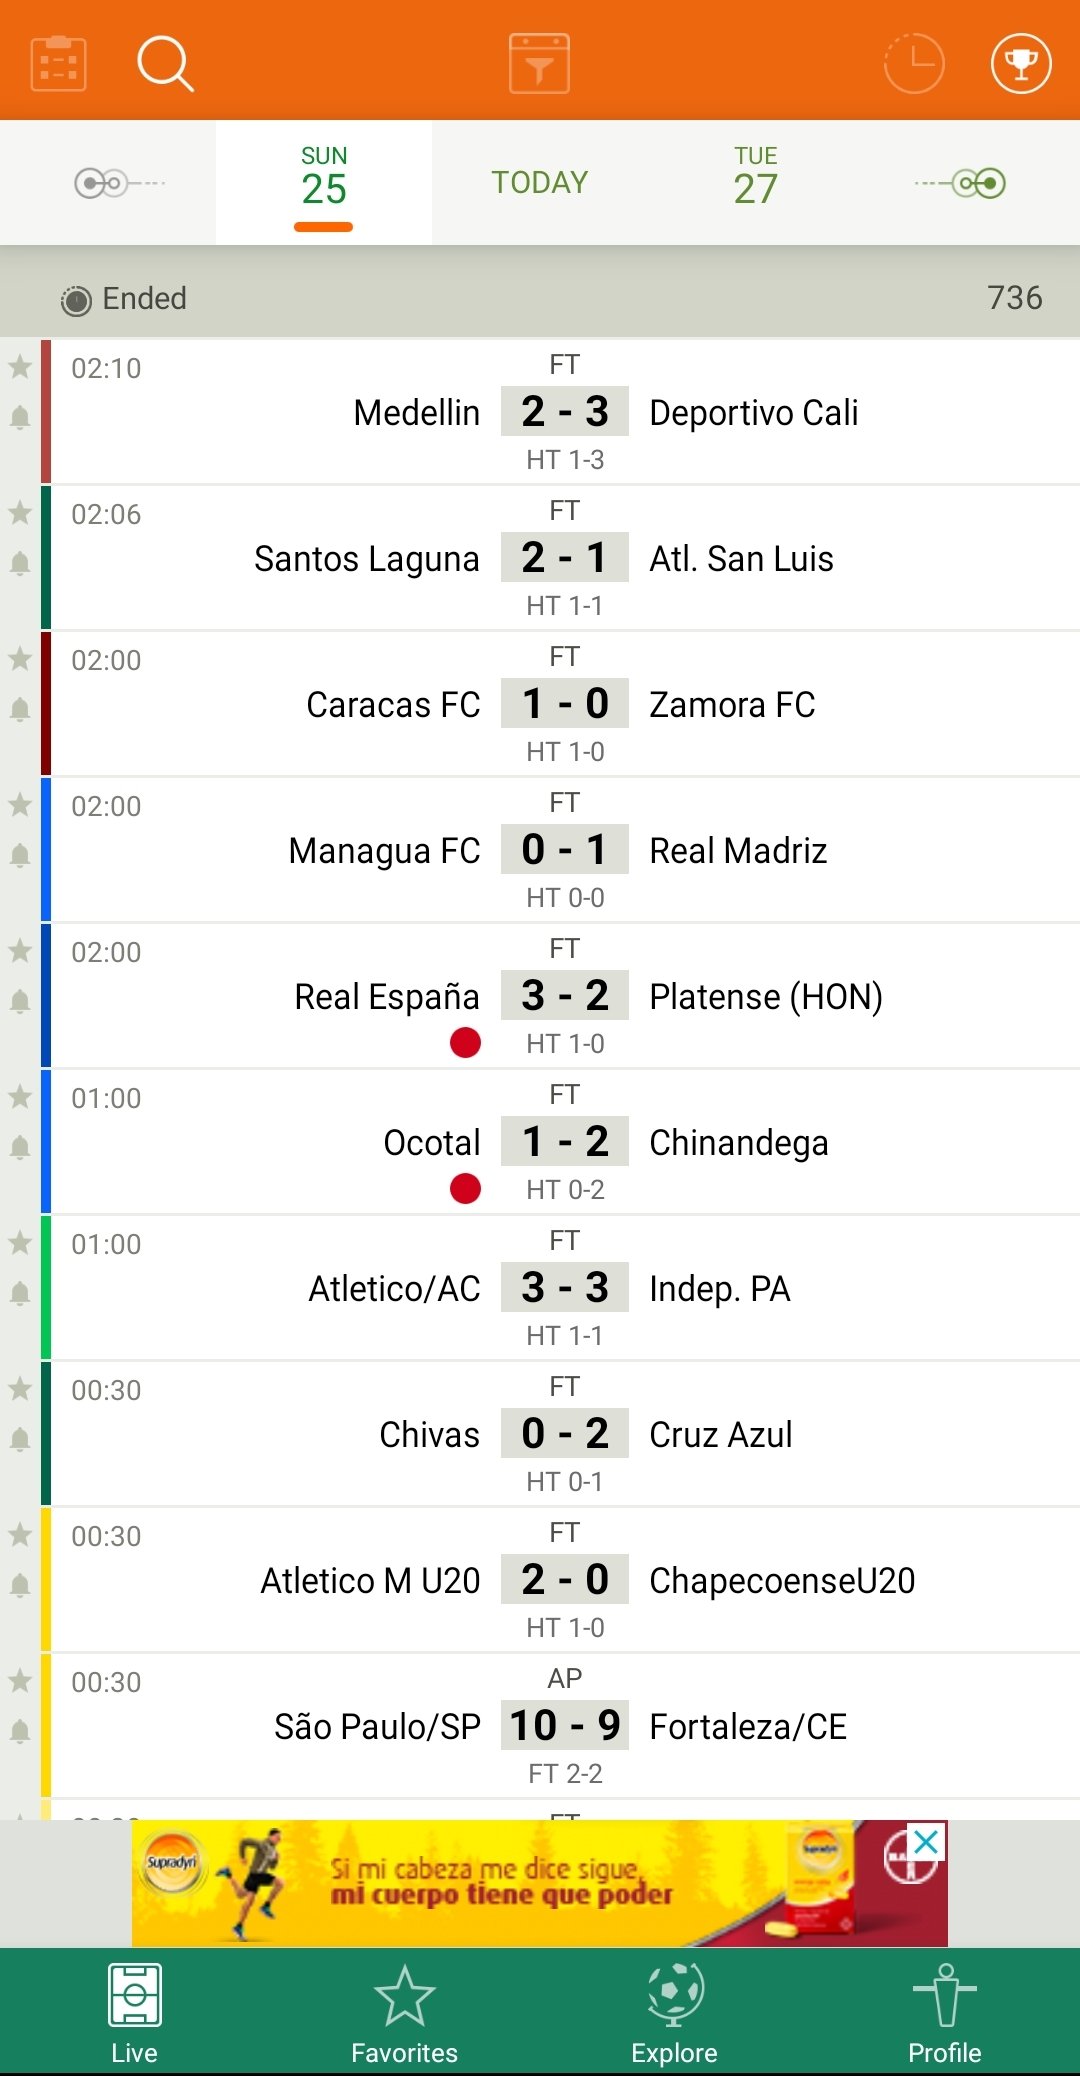Collapse the Ended matches section header
The image size is (1080, 2076).
tap(540, 298)
